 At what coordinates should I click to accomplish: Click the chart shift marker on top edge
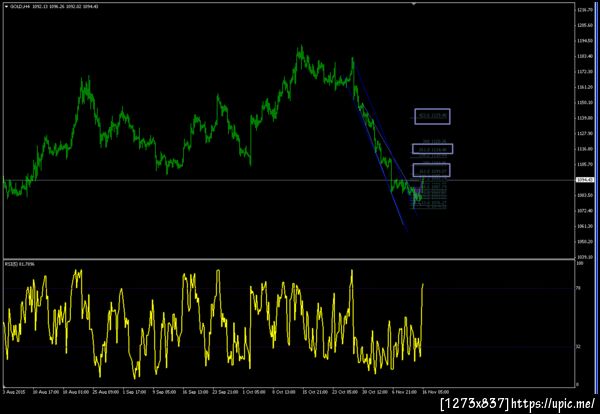[413, 4]
